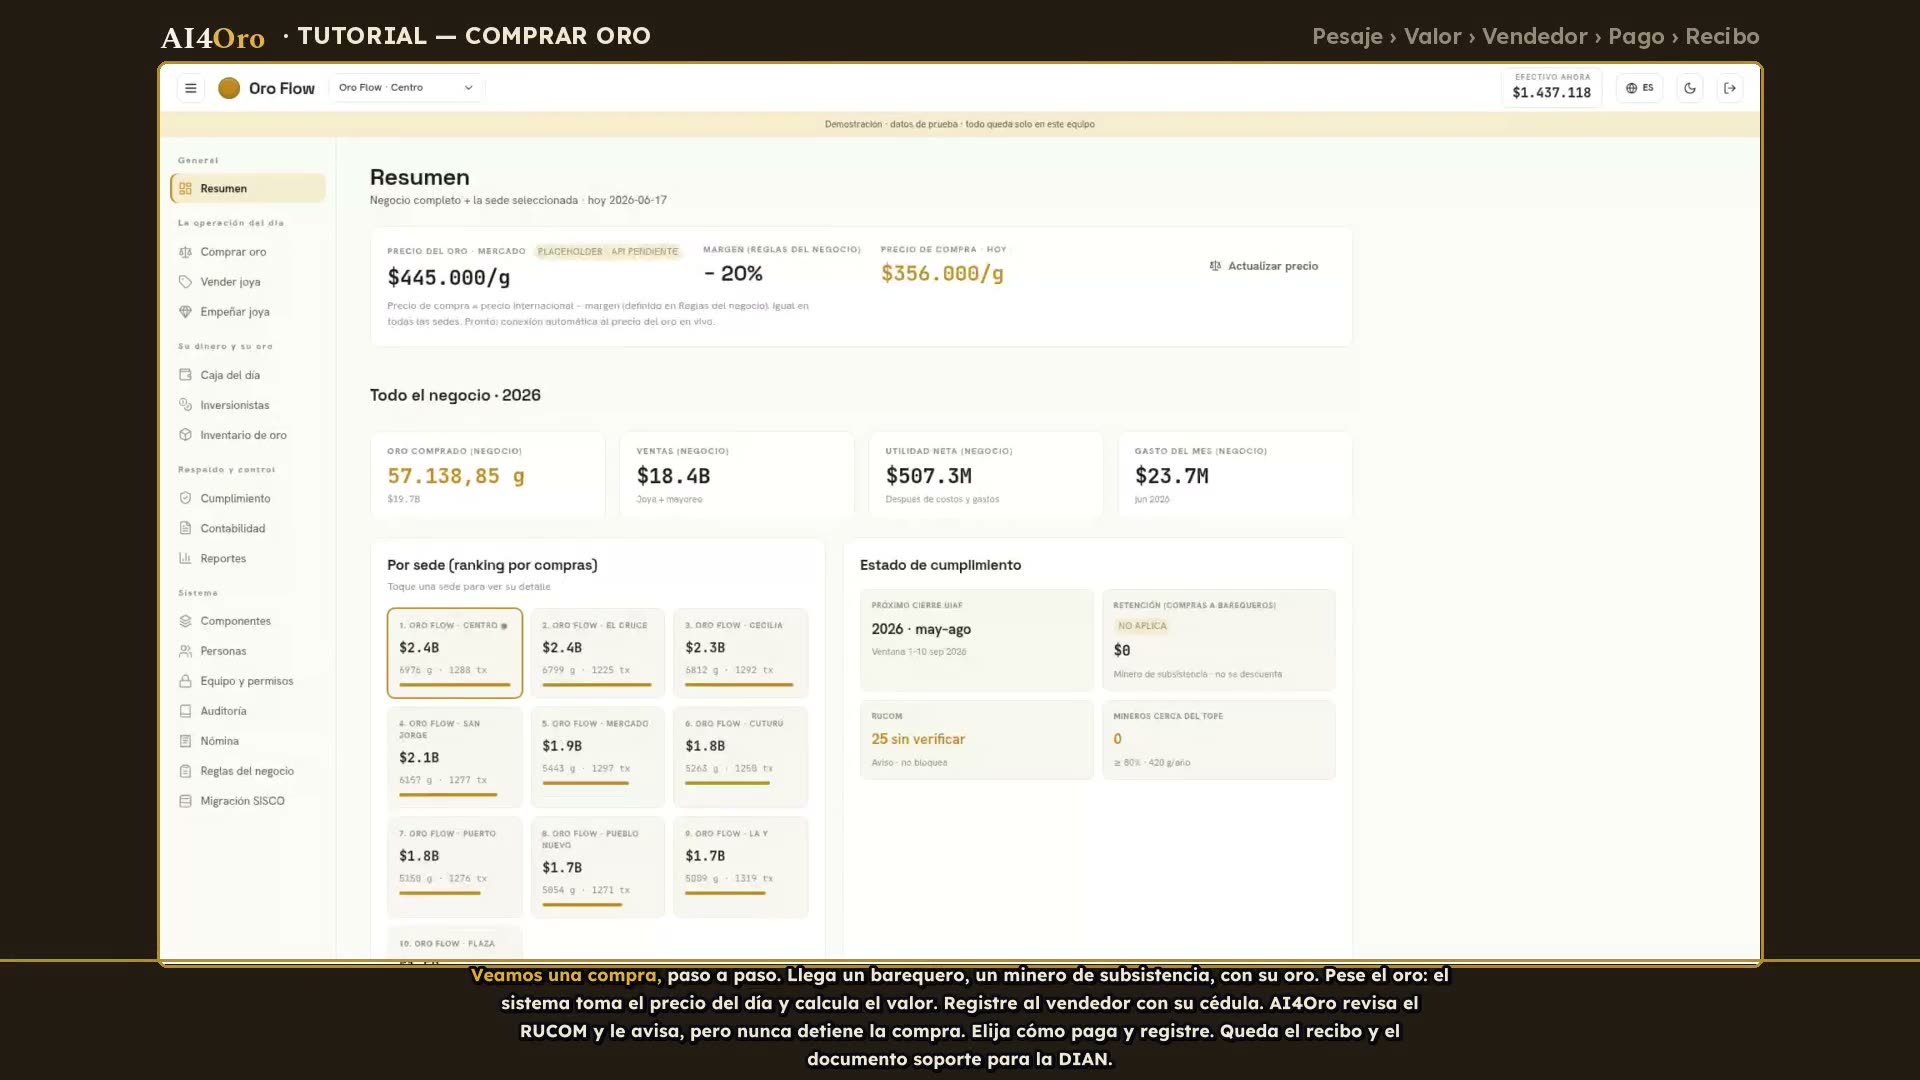Click the Personas icon
The height and width of the screenshot is (1080, 1920).
click(185, 651)
